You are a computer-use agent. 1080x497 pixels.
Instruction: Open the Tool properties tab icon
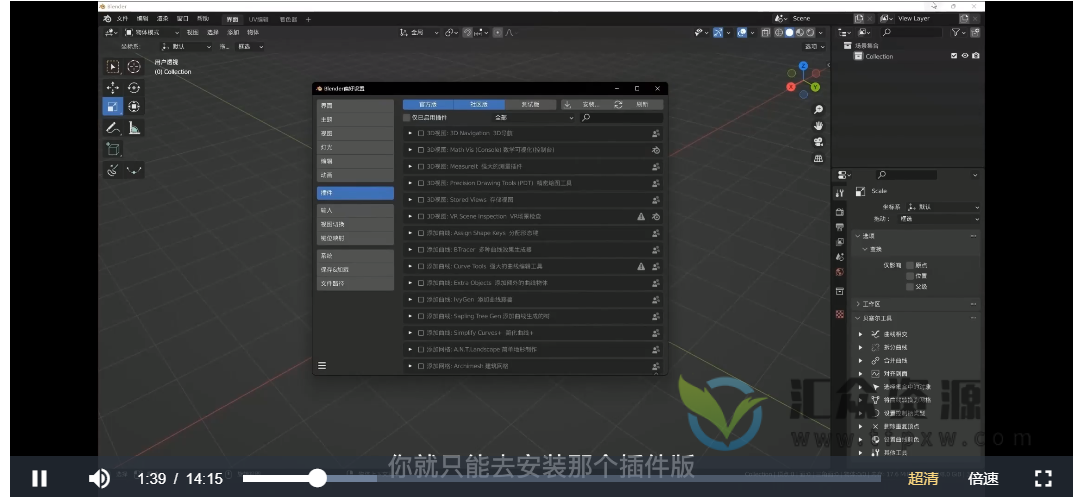point(840,193)
